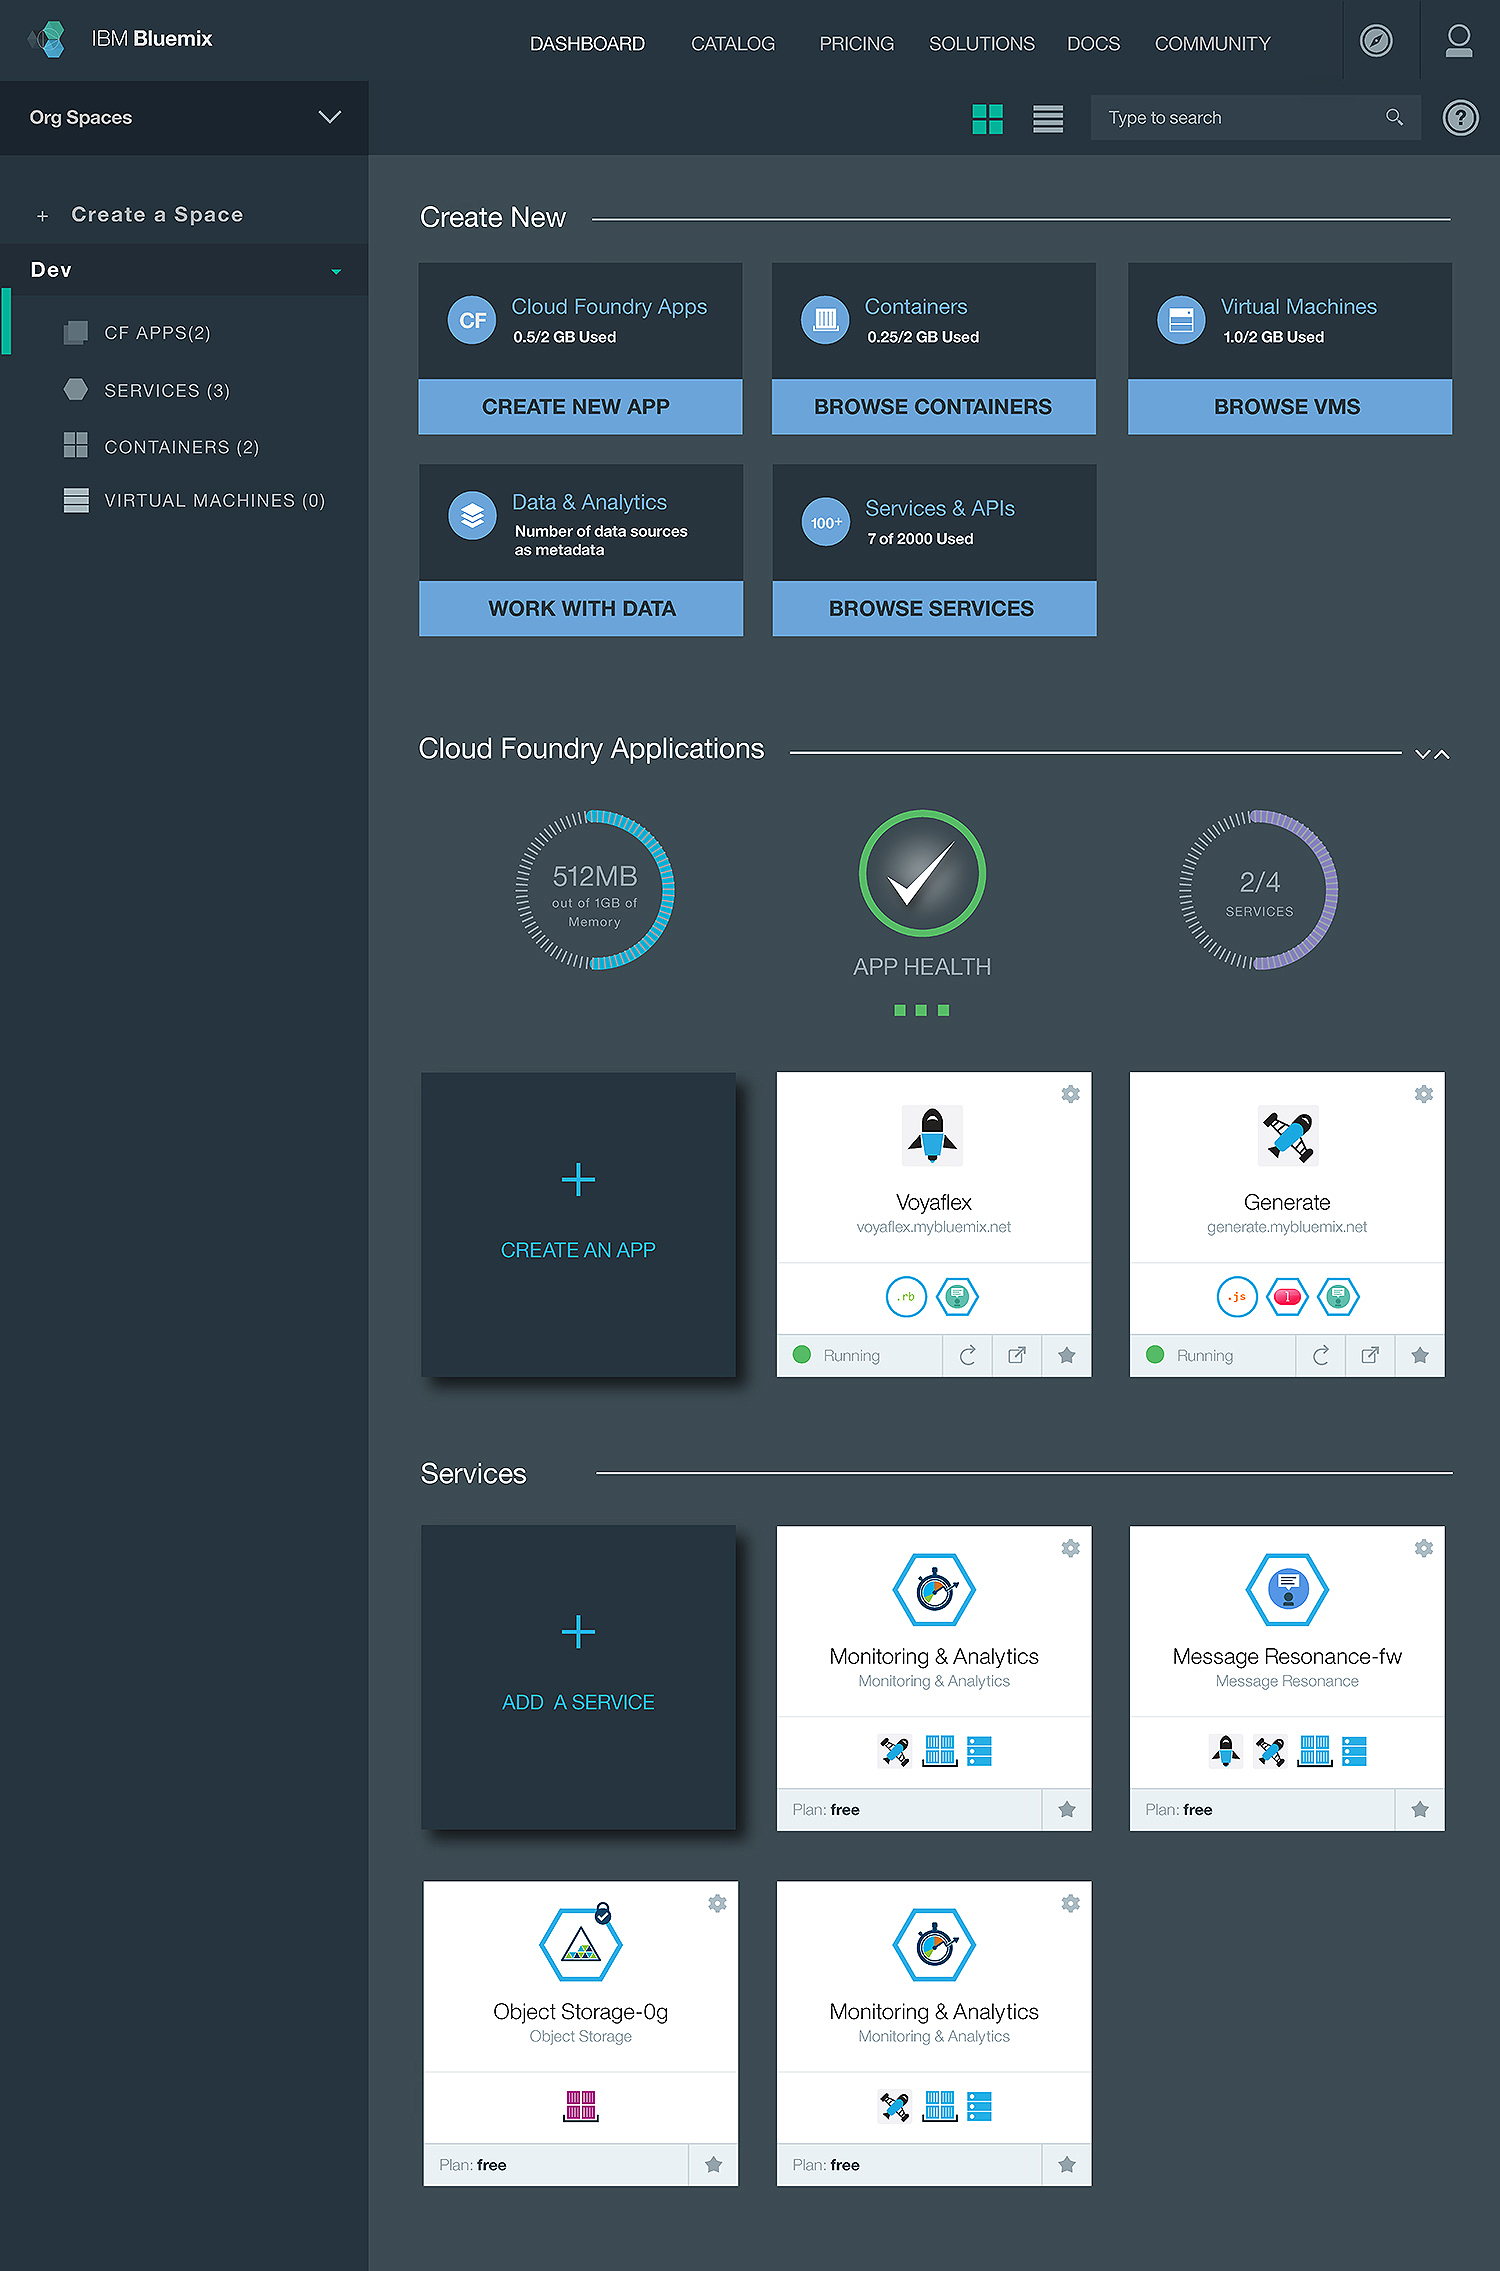Click the .js runtime badge on Generate
This screenshot has height=2271, width=1500.
click(1237, 1297)
